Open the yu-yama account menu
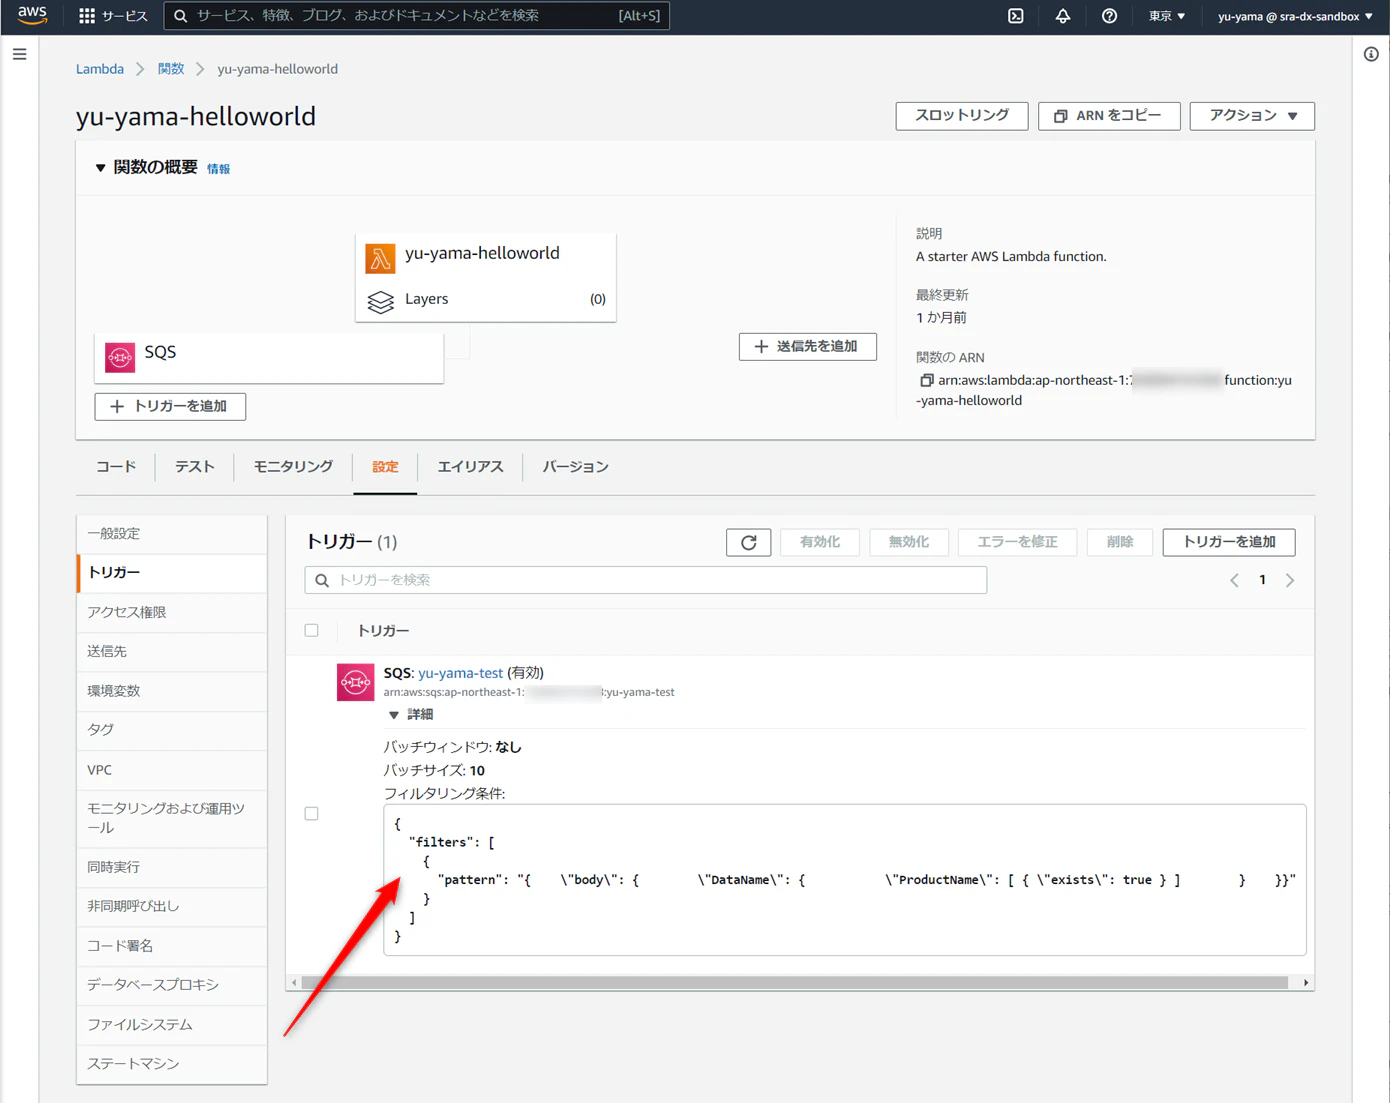 coord(1295,16)
